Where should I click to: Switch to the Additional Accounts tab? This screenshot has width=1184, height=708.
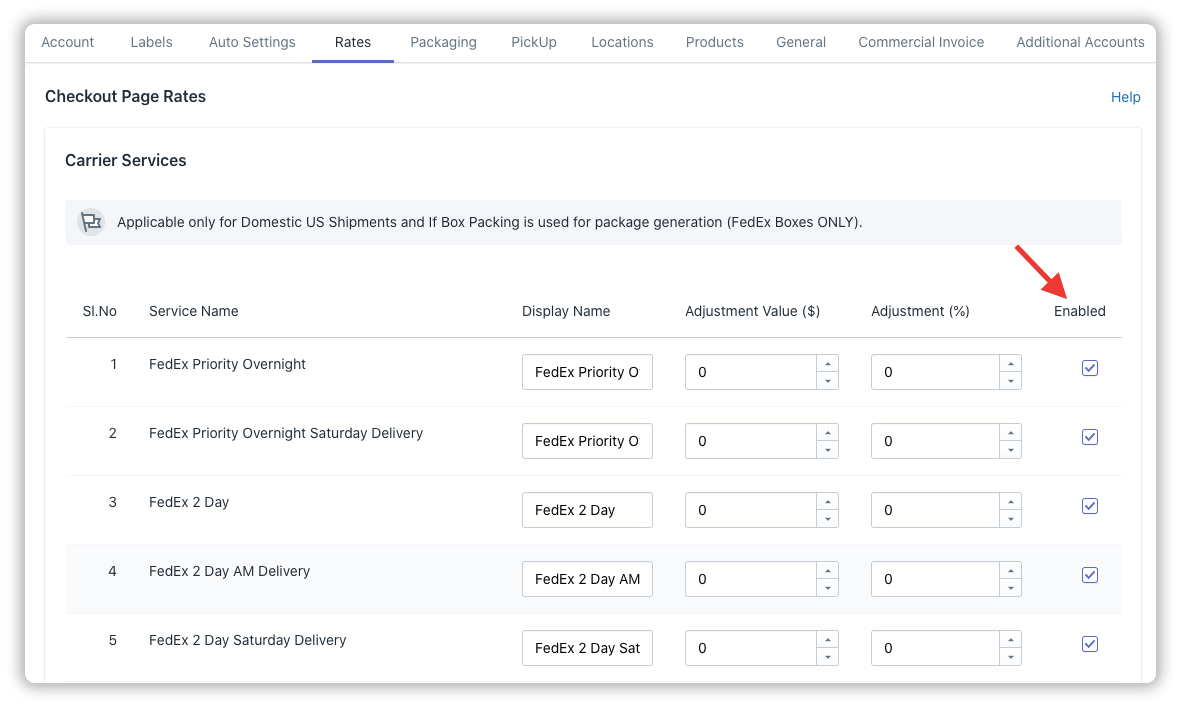[x=1080, y=42]
